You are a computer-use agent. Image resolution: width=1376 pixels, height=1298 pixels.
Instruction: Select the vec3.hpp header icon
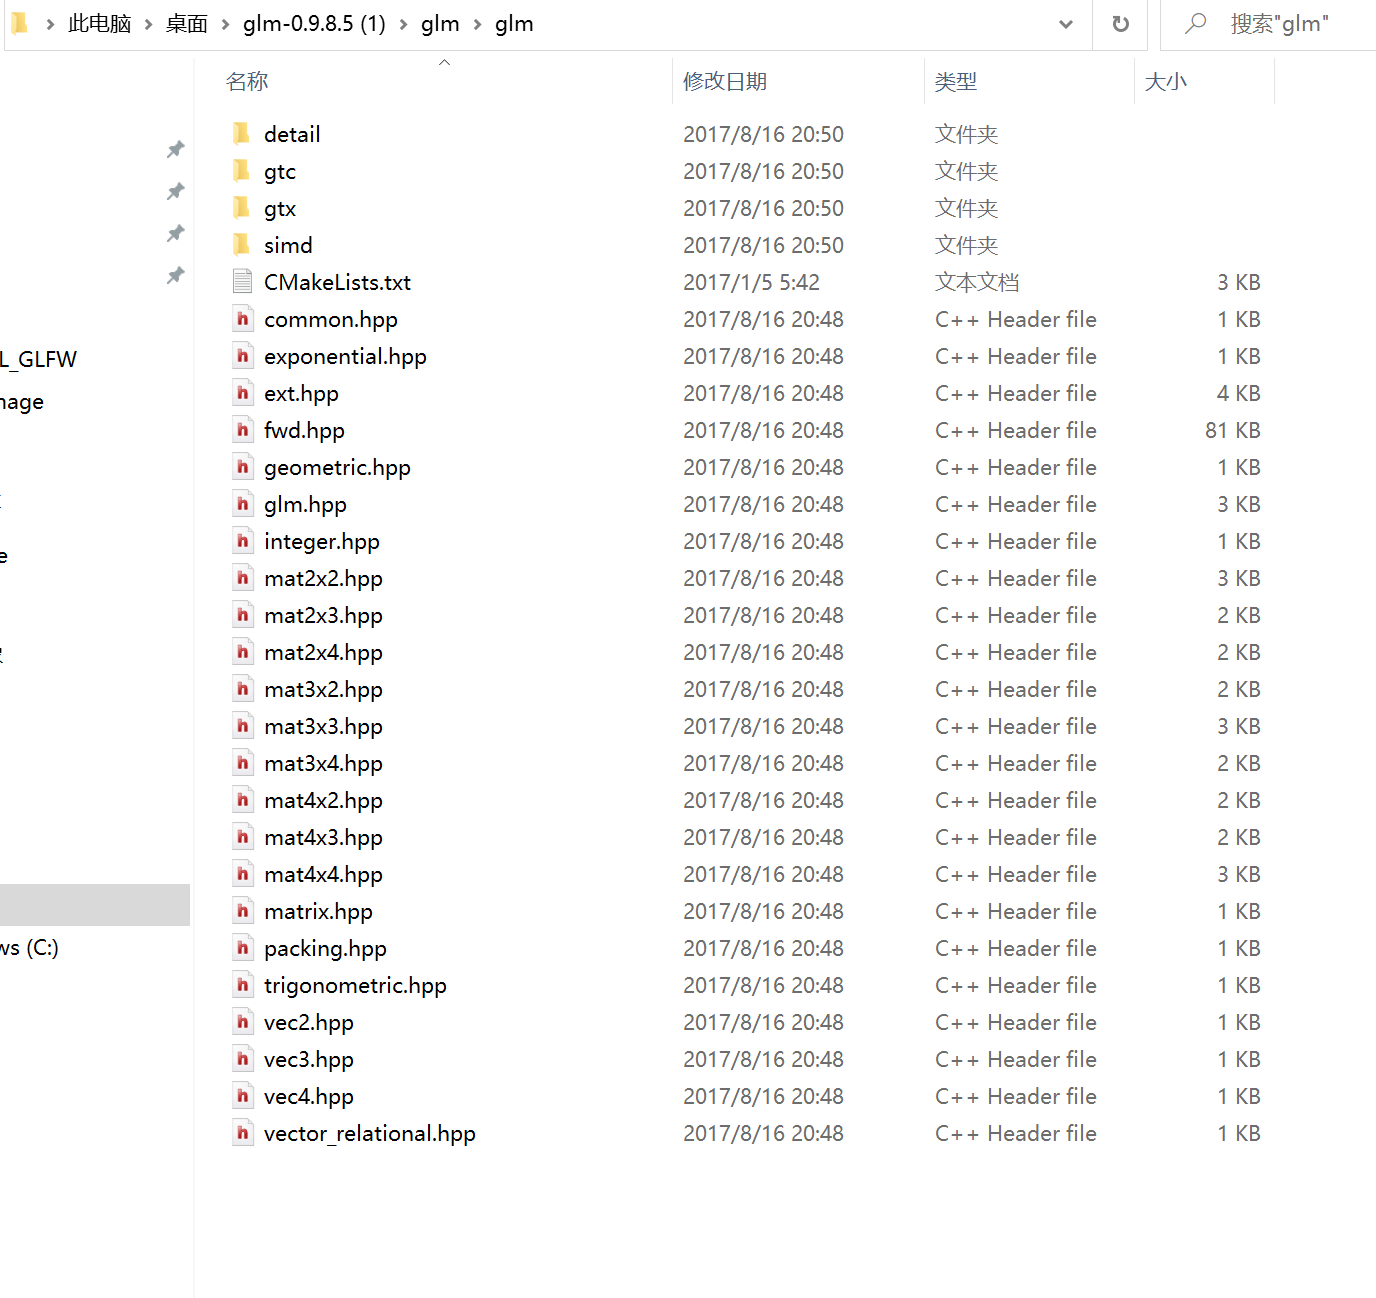(x=242, y=1059)
